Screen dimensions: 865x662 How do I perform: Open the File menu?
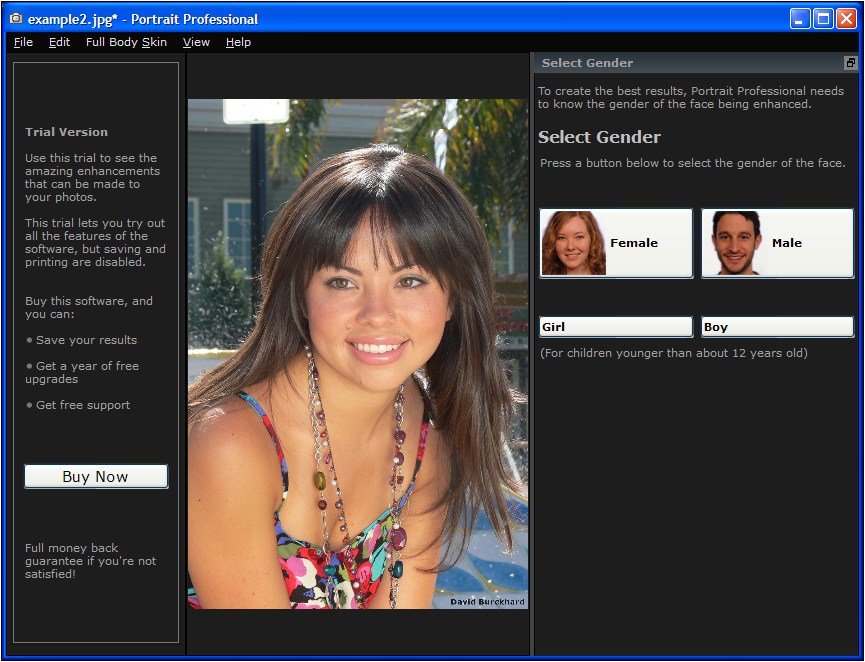pos(23,42)
